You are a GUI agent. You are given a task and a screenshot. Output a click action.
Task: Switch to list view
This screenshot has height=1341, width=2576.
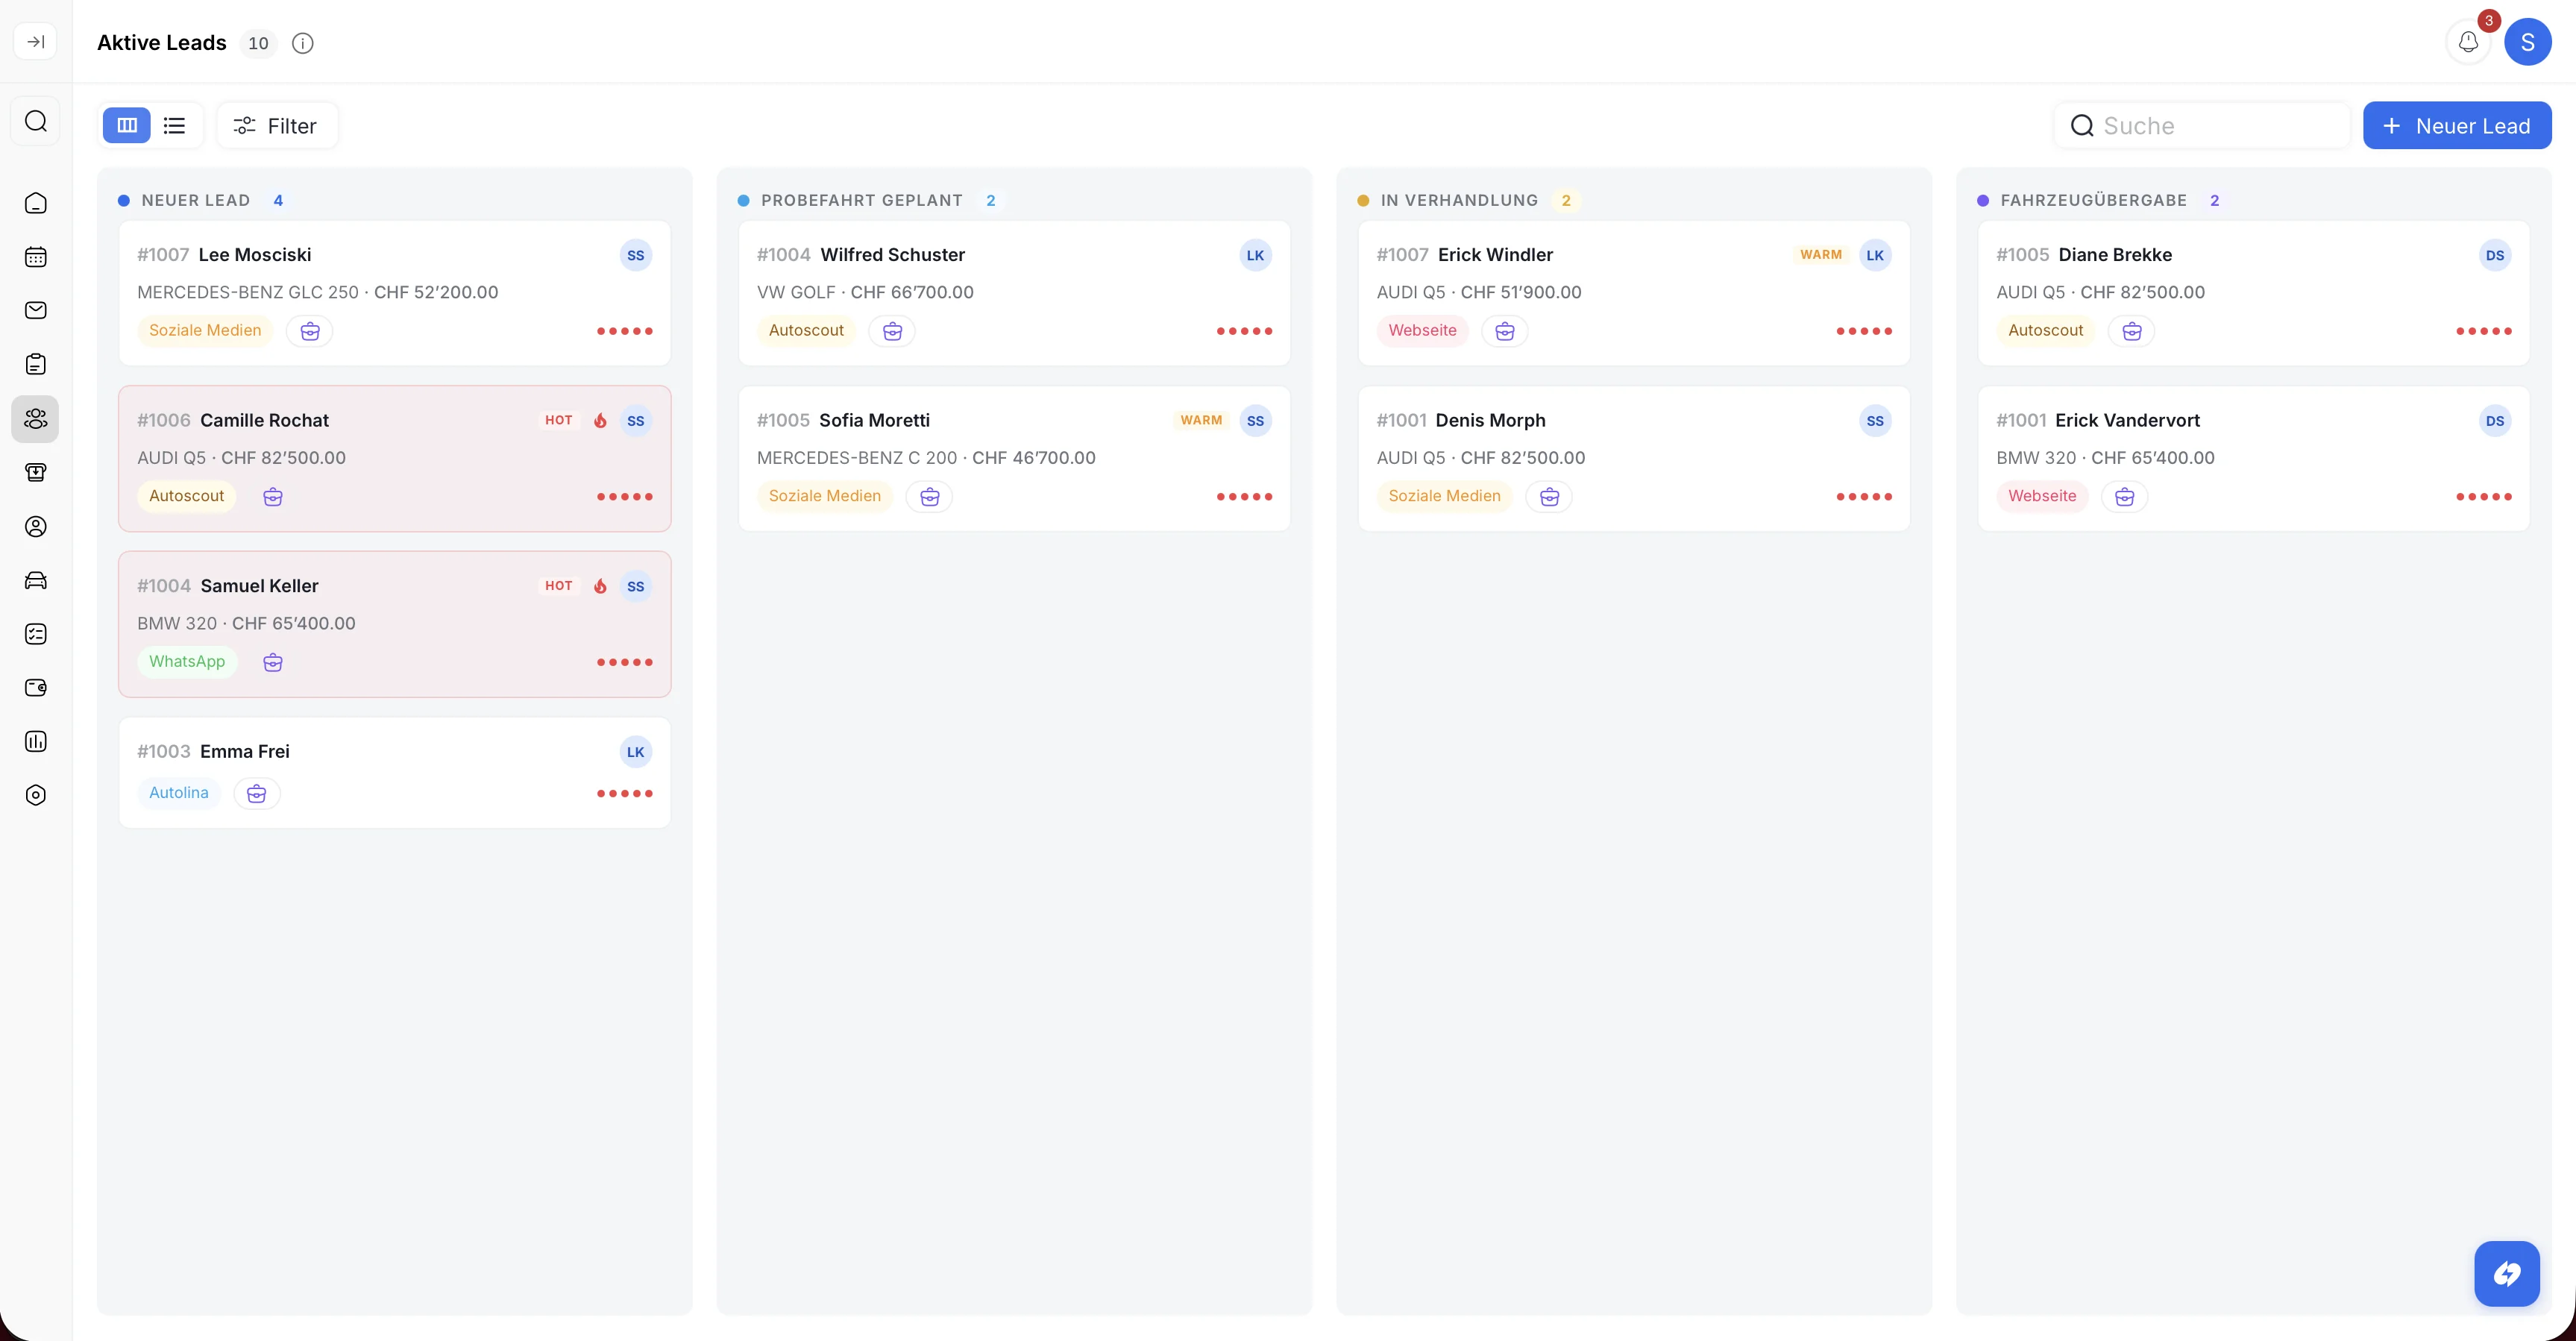[x=175, y=125]
